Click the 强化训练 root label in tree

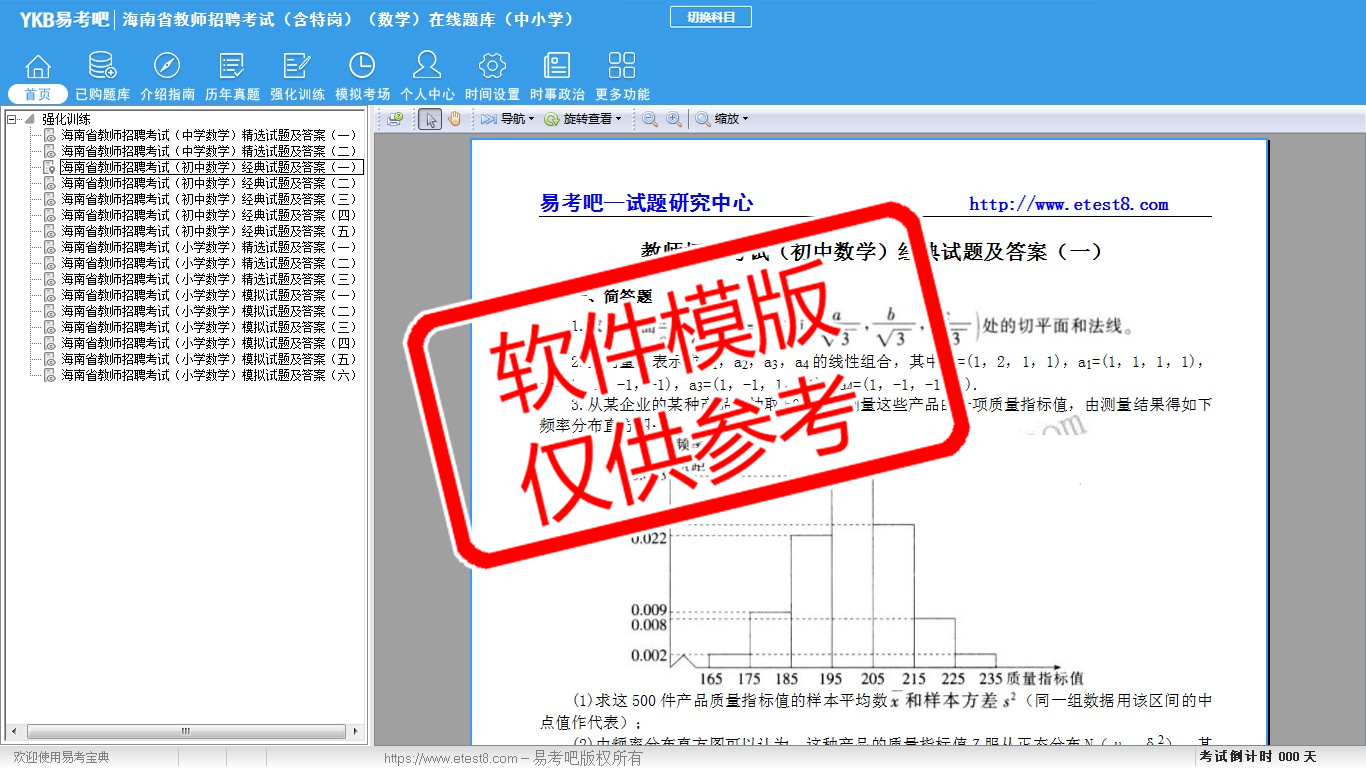(x=66, y=119)
